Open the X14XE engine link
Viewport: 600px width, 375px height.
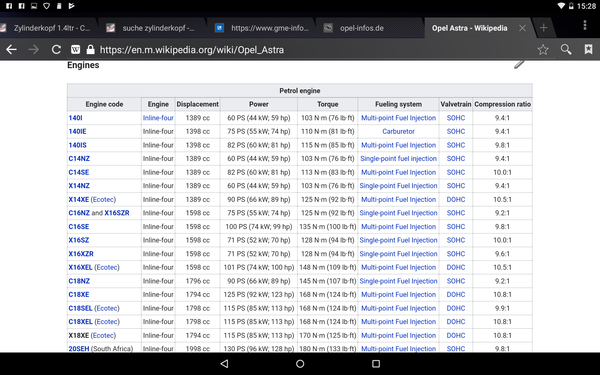pyautogui.click(x=79, y=199)
